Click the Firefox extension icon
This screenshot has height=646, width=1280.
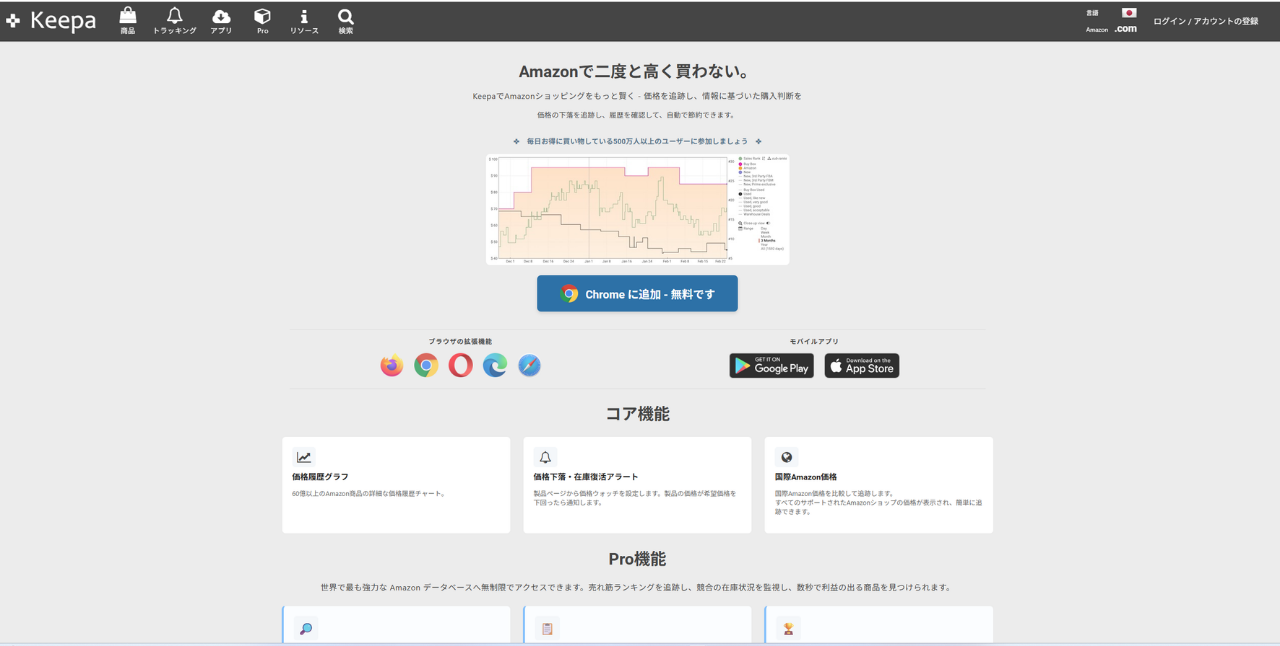(x=392, y=366)
